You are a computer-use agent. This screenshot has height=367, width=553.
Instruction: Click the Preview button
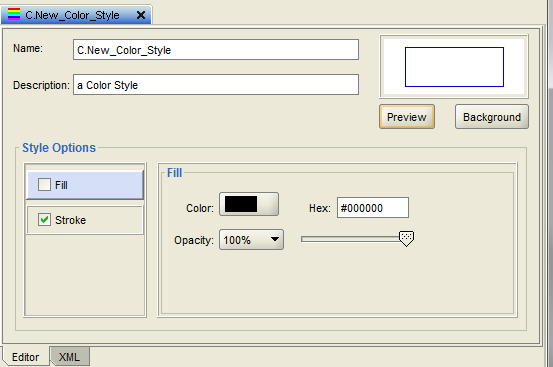click(x=407, y=117)
